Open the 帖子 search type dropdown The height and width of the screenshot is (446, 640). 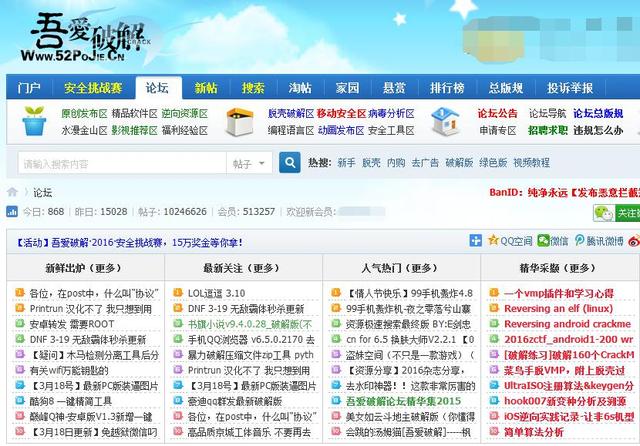click(x=249, y=164)
